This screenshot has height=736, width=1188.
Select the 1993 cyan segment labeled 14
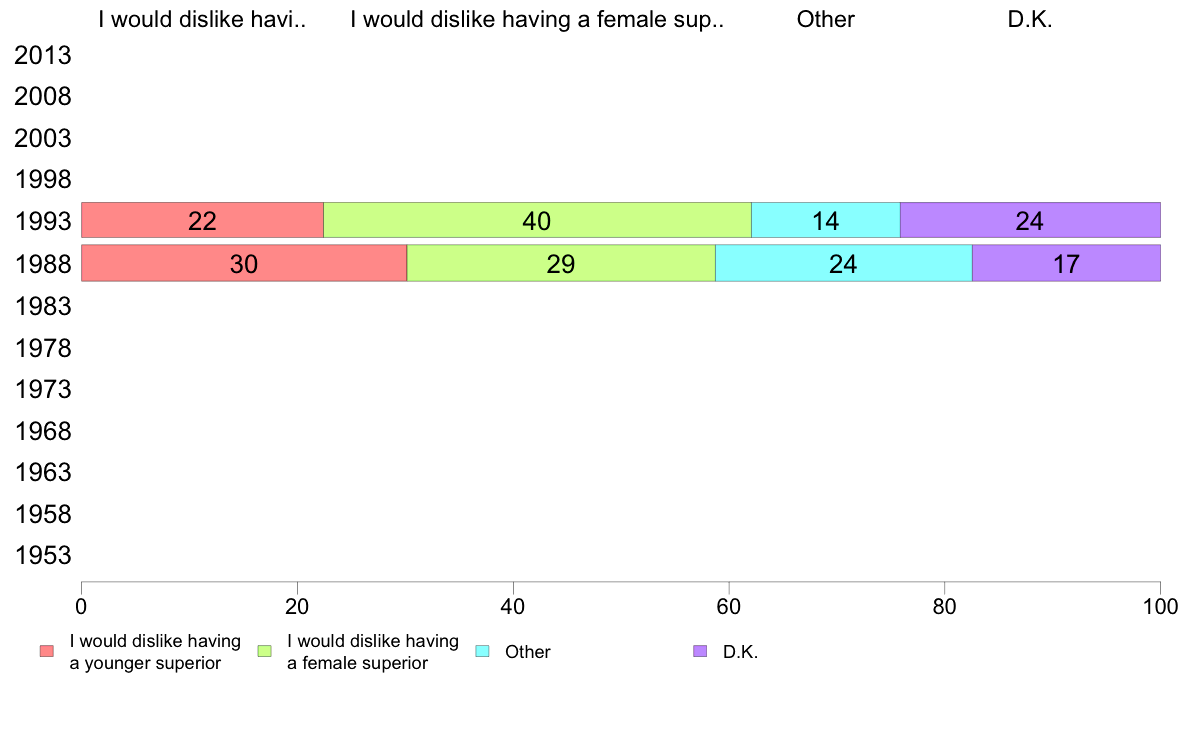pyautogui.click(x=826, y=221)
